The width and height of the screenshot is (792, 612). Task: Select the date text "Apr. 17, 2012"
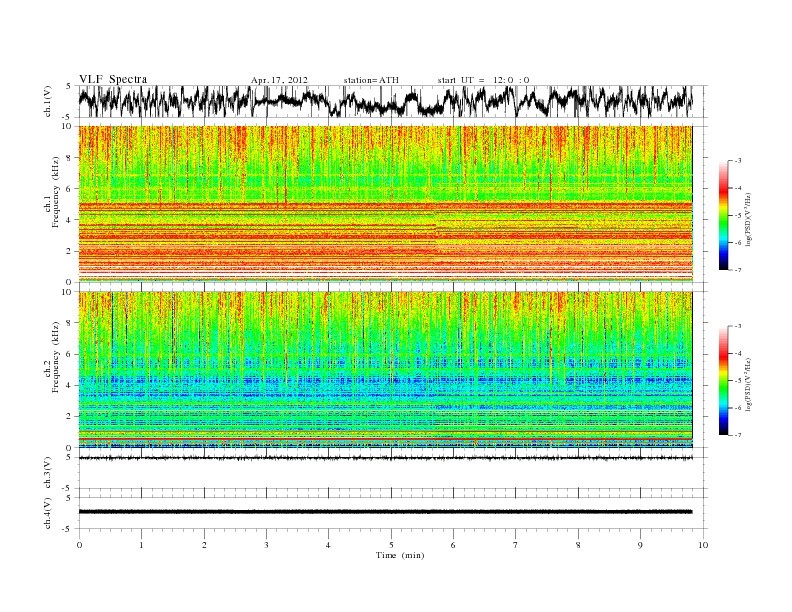pos(279,80)
